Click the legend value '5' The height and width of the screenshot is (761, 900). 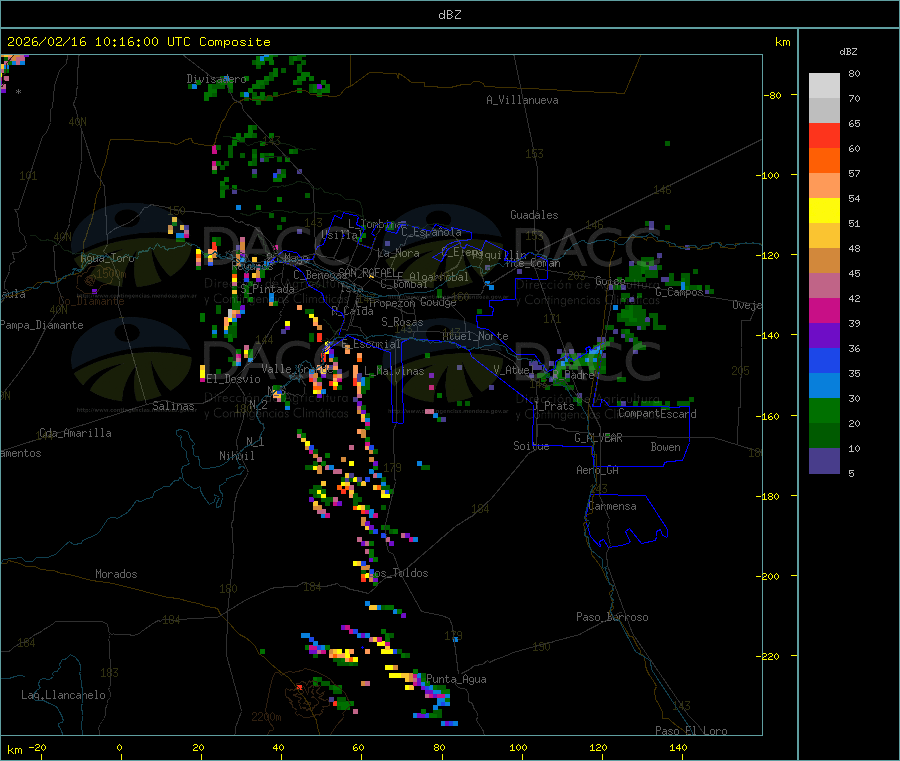[851, 473]
